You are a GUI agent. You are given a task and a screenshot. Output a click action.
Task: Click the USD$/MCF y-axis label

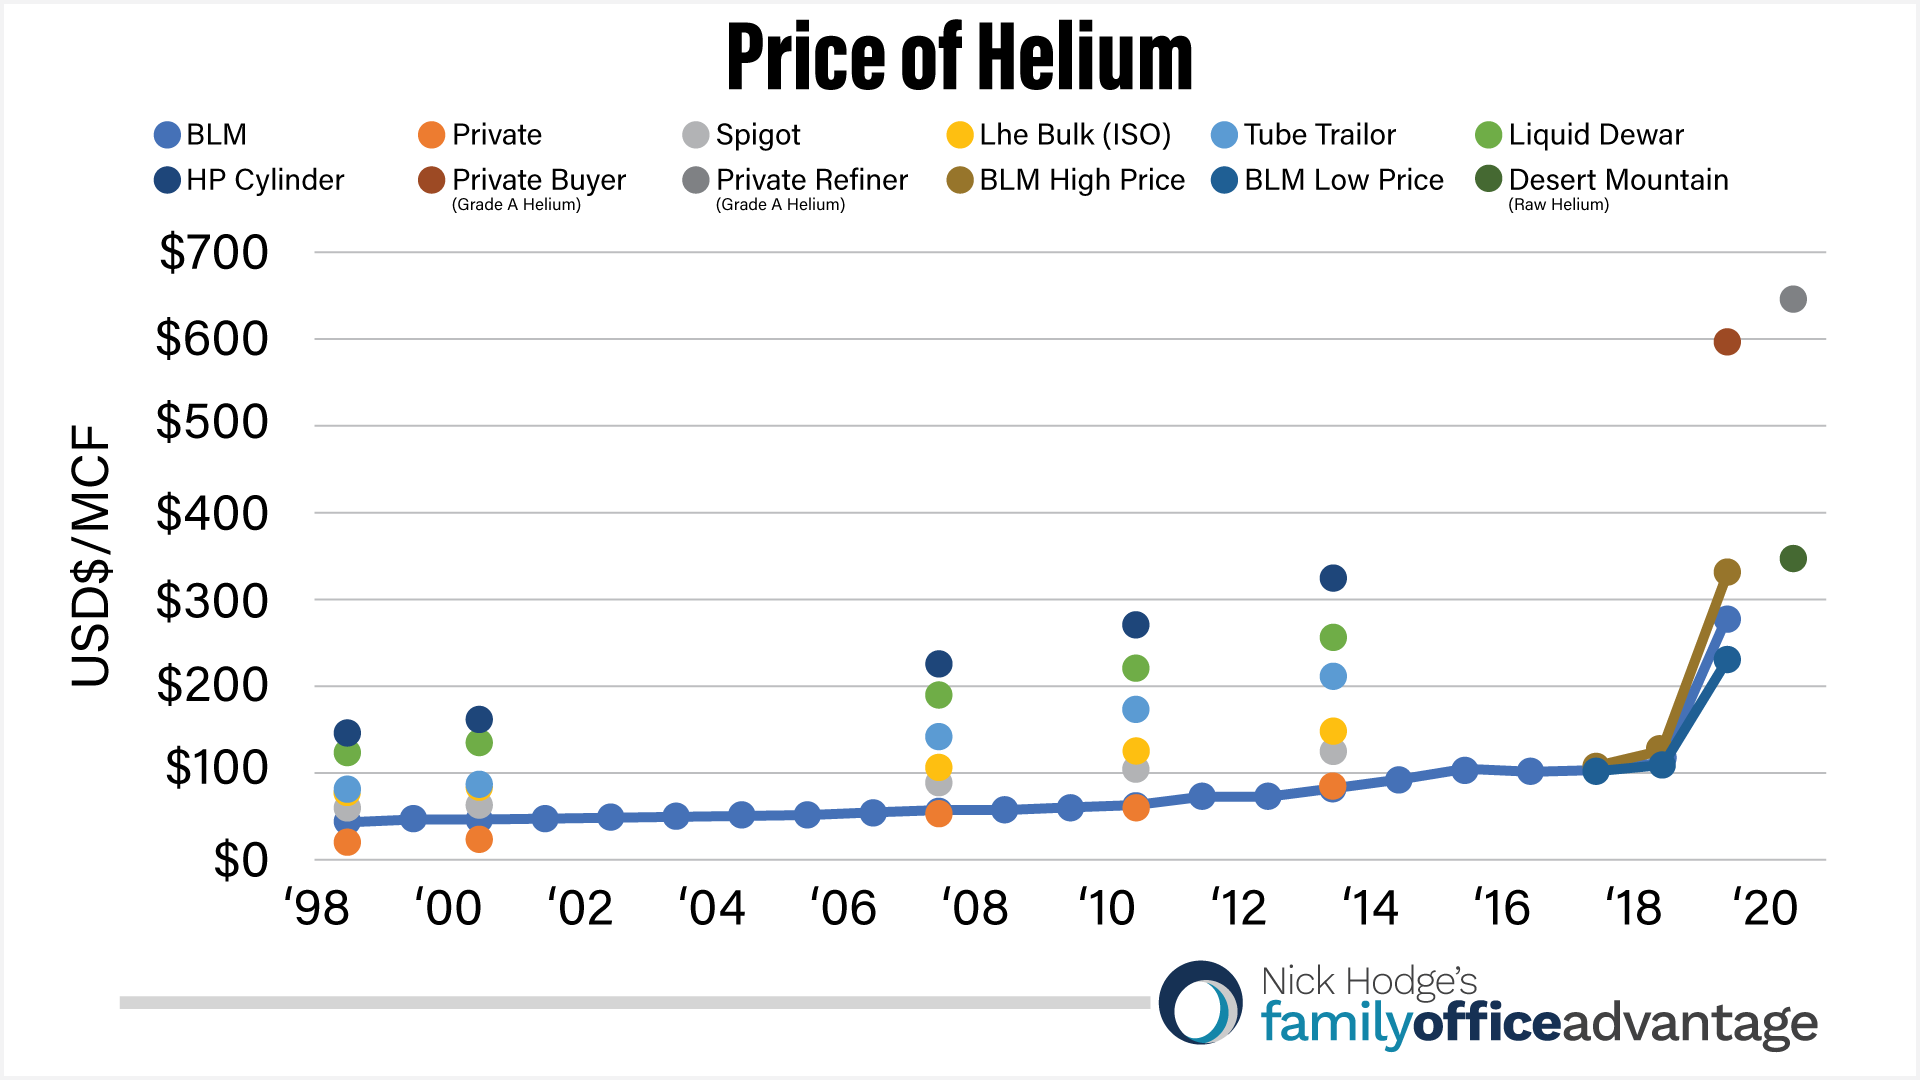pos(90,555)
